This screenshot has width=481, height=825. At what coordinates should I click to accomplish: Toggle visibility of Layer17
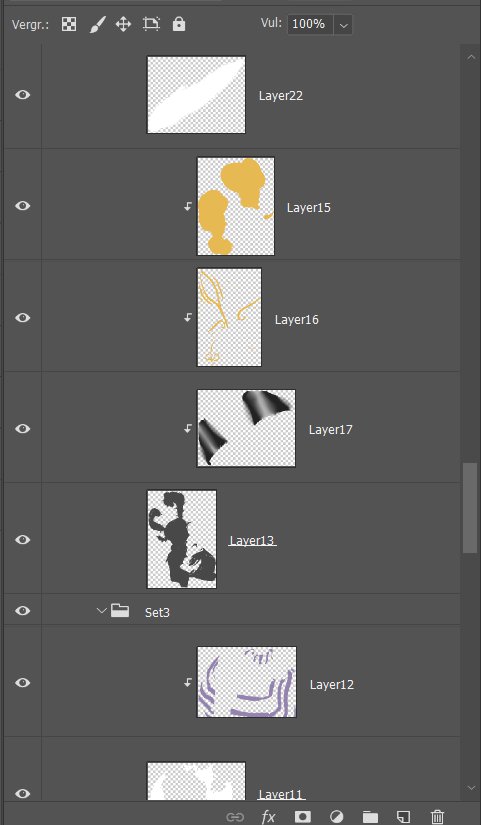coord(22,429)
